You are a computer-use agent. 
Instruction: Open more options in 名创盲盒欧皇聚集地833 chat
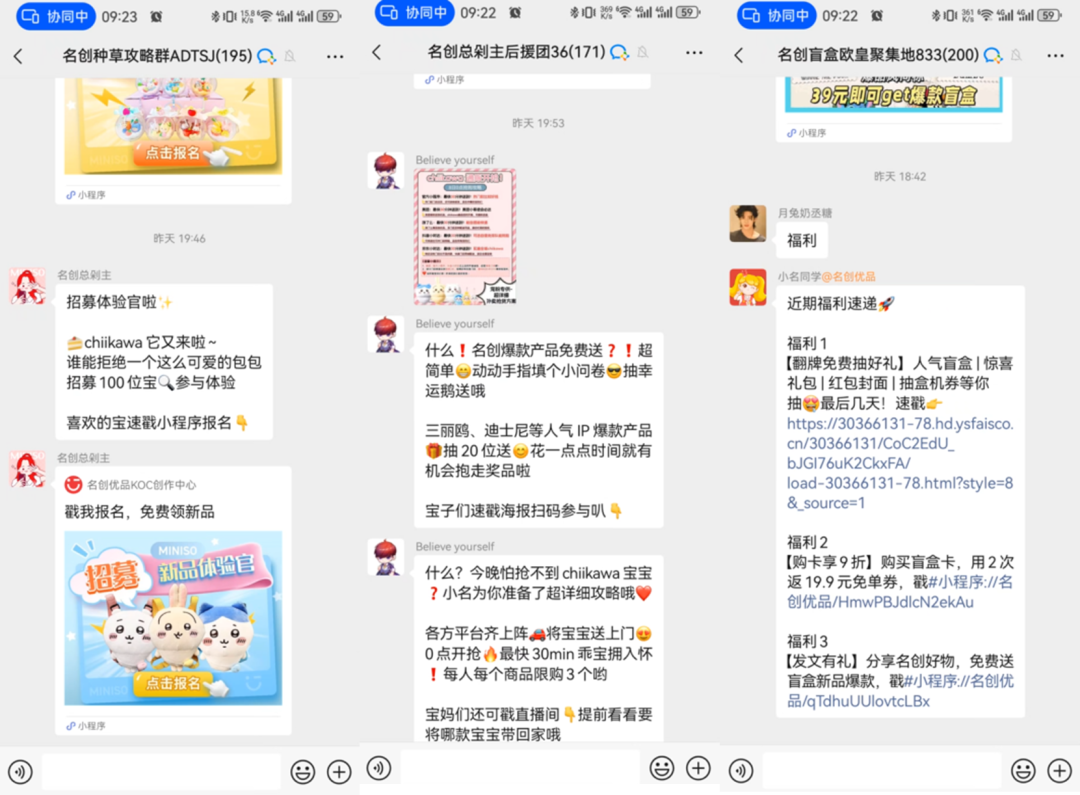(1055, 56)
